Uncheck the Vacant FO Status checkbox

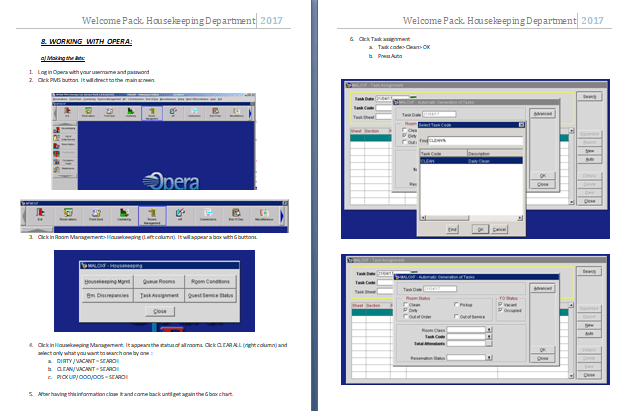click(499, 304)
